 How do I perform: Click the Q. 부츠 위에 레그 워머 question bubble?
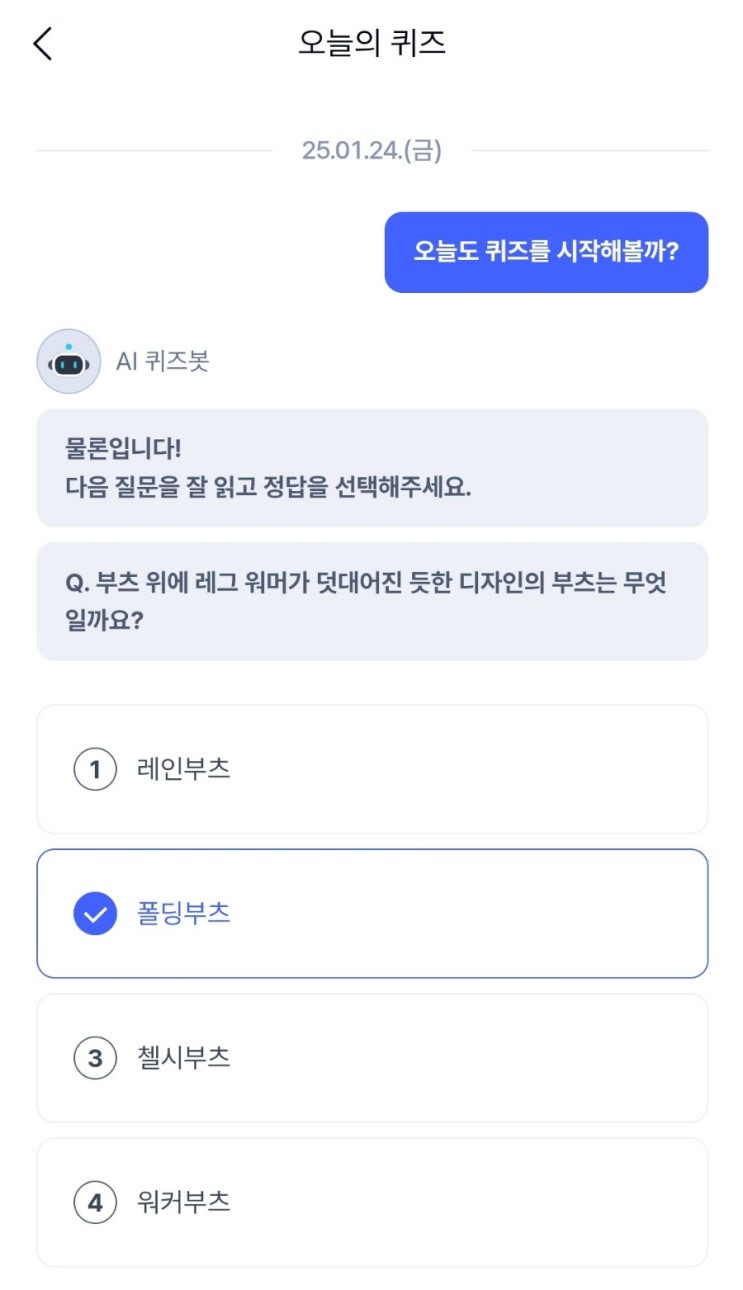click(372, 601)
